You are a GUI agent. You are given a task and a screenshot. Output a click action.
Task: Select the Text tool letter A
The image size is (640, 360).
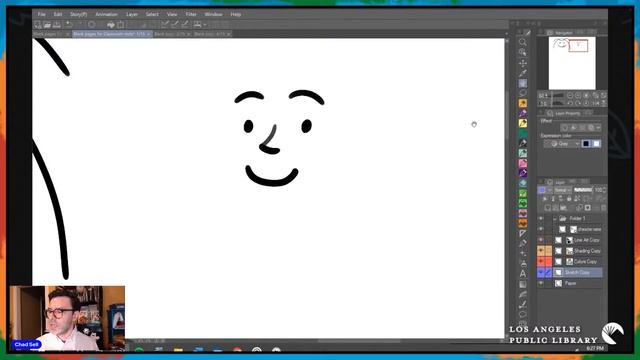pyautogui.click(x=522, y=273)
